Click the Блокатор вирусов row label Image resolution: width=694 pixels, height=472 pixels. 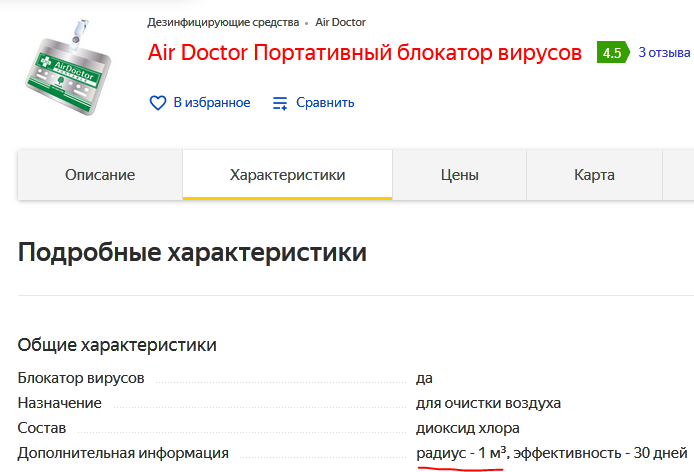(81, 378)
